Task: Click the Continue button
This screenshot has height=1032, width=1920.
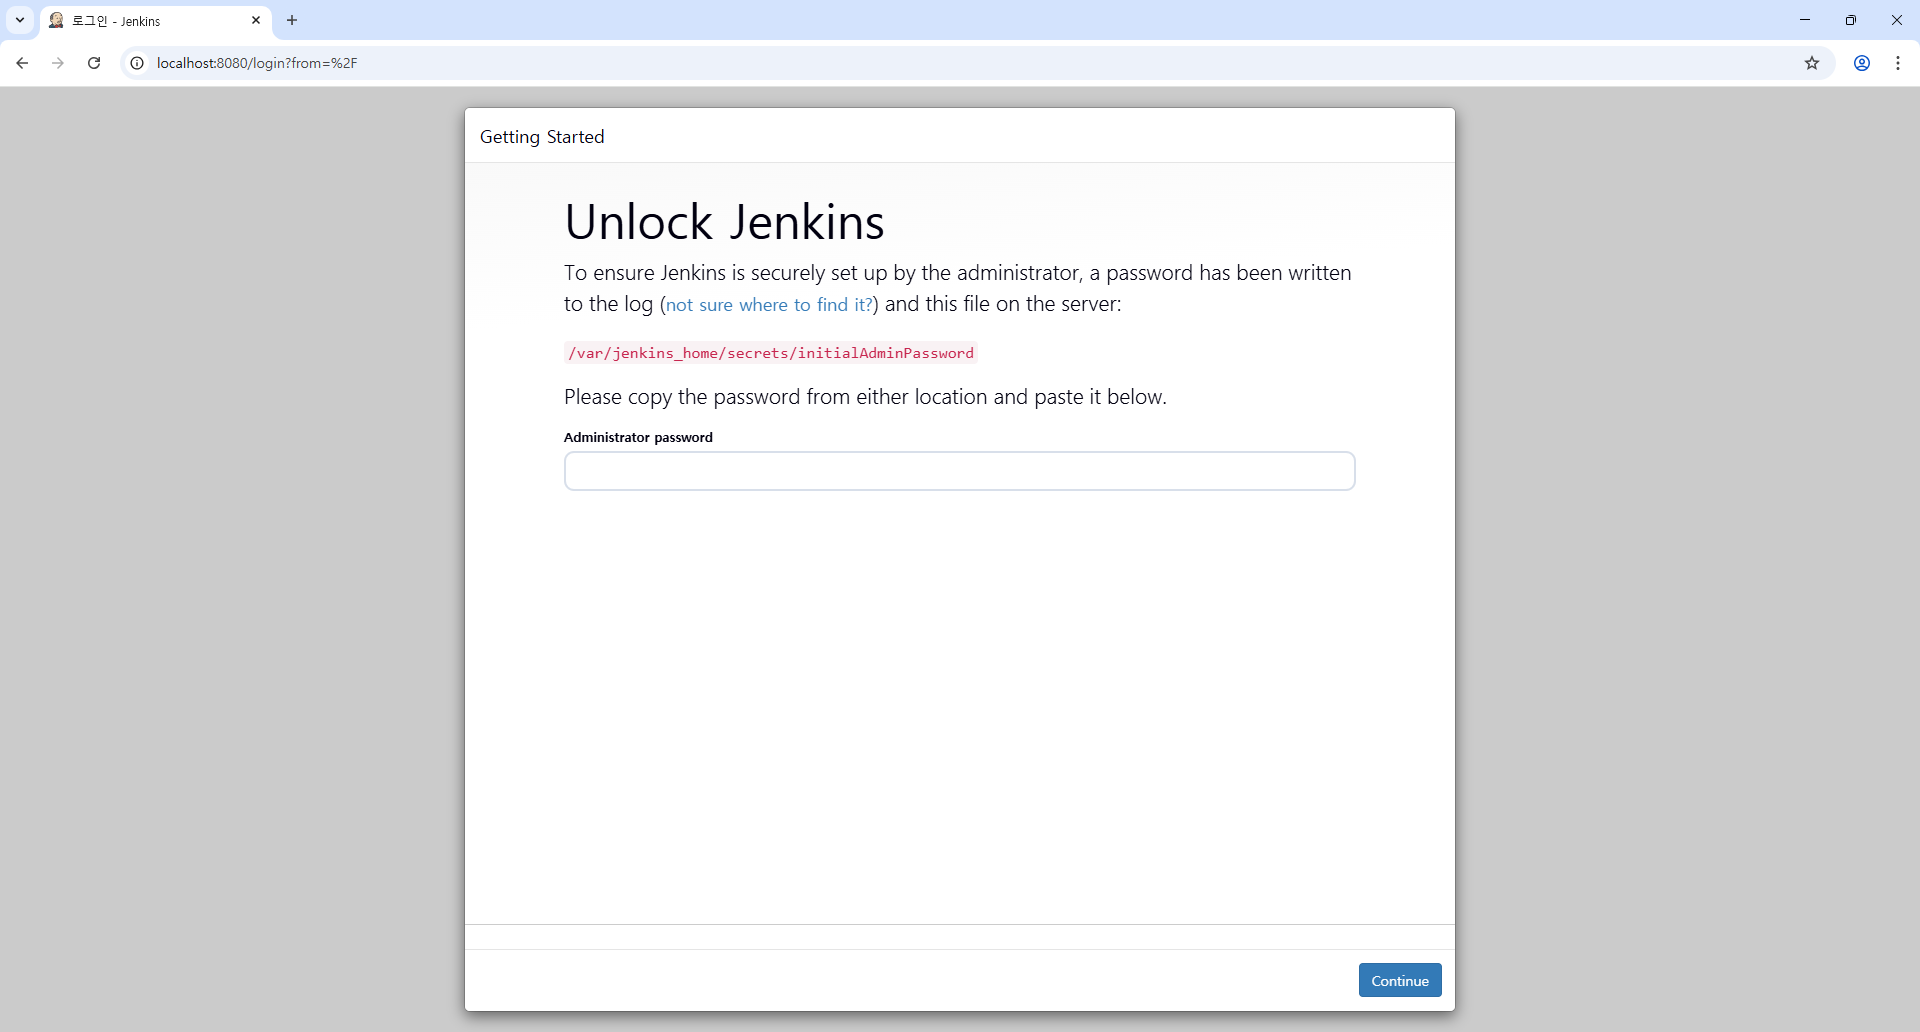Action: tap(1400, 981)
